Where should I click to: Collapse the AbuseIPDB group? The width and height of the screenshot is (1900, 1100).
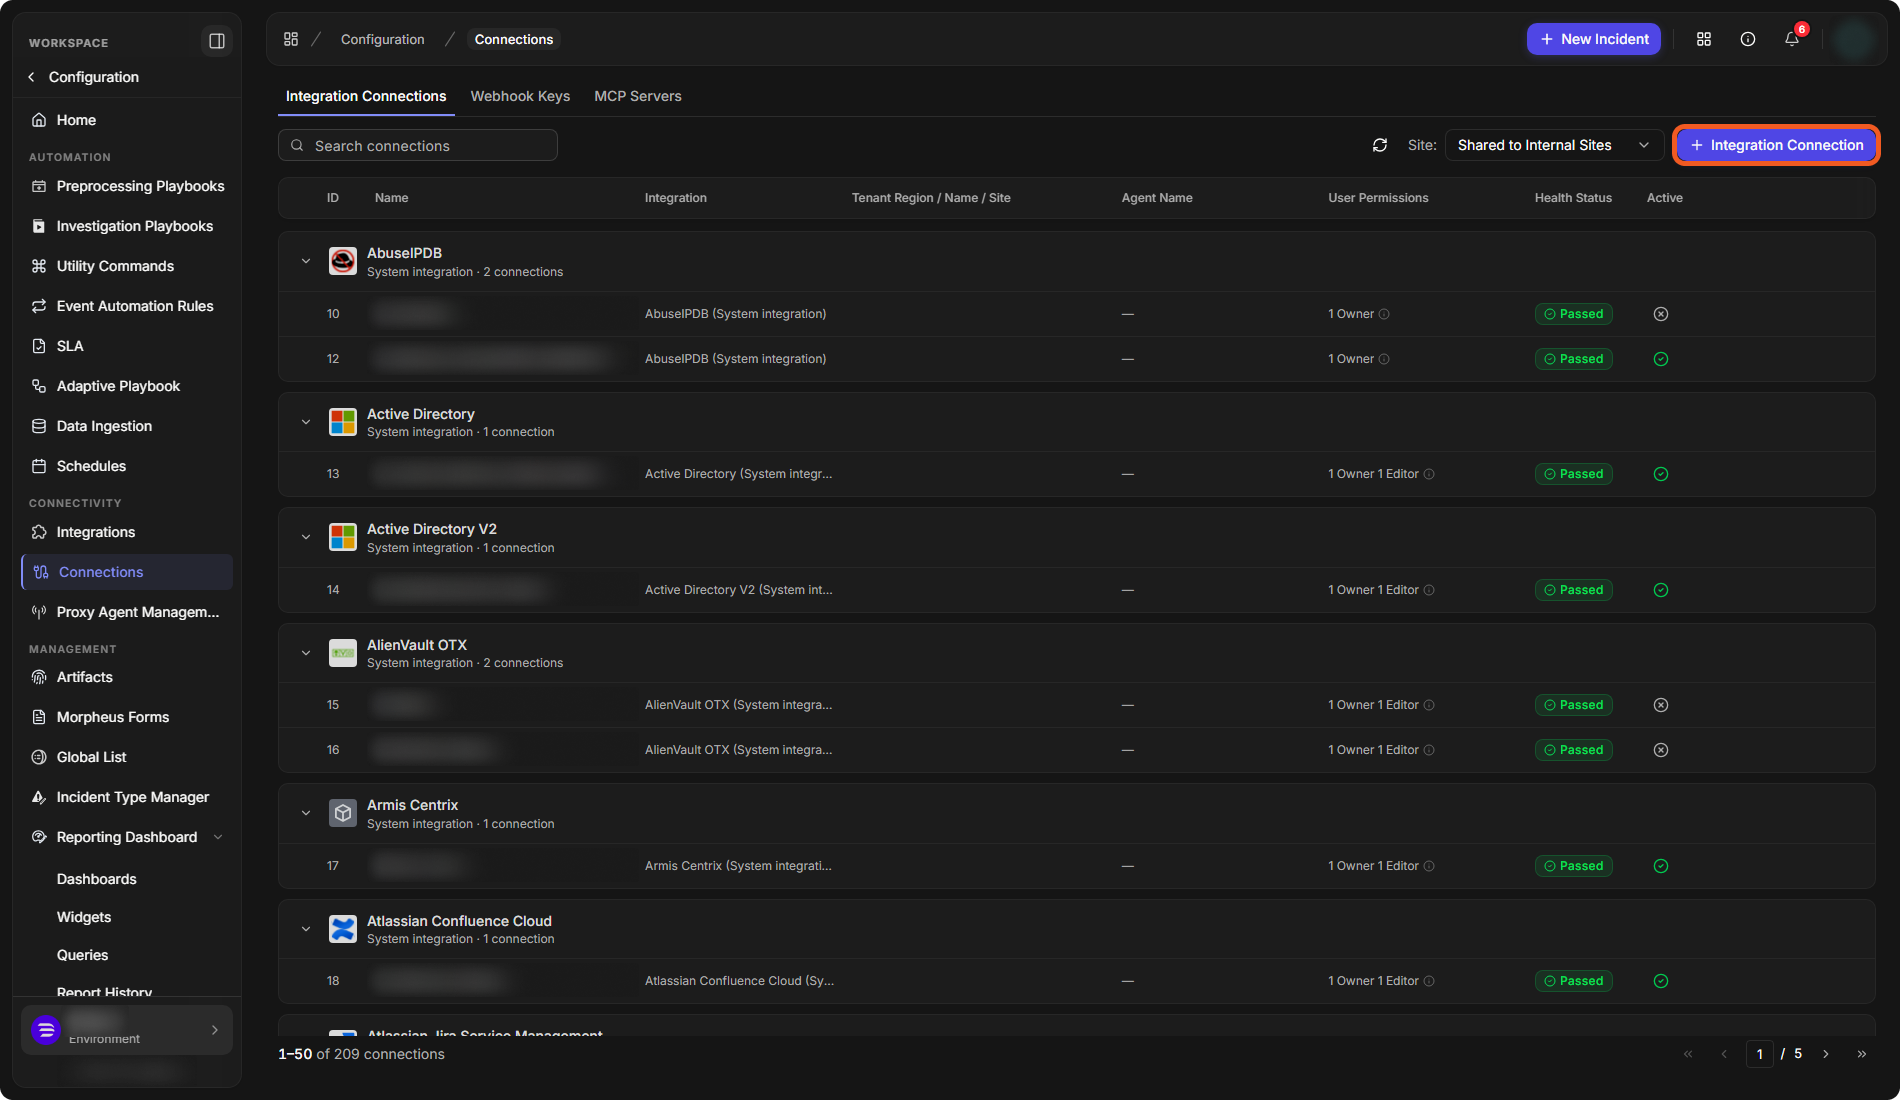pos(306,261)
